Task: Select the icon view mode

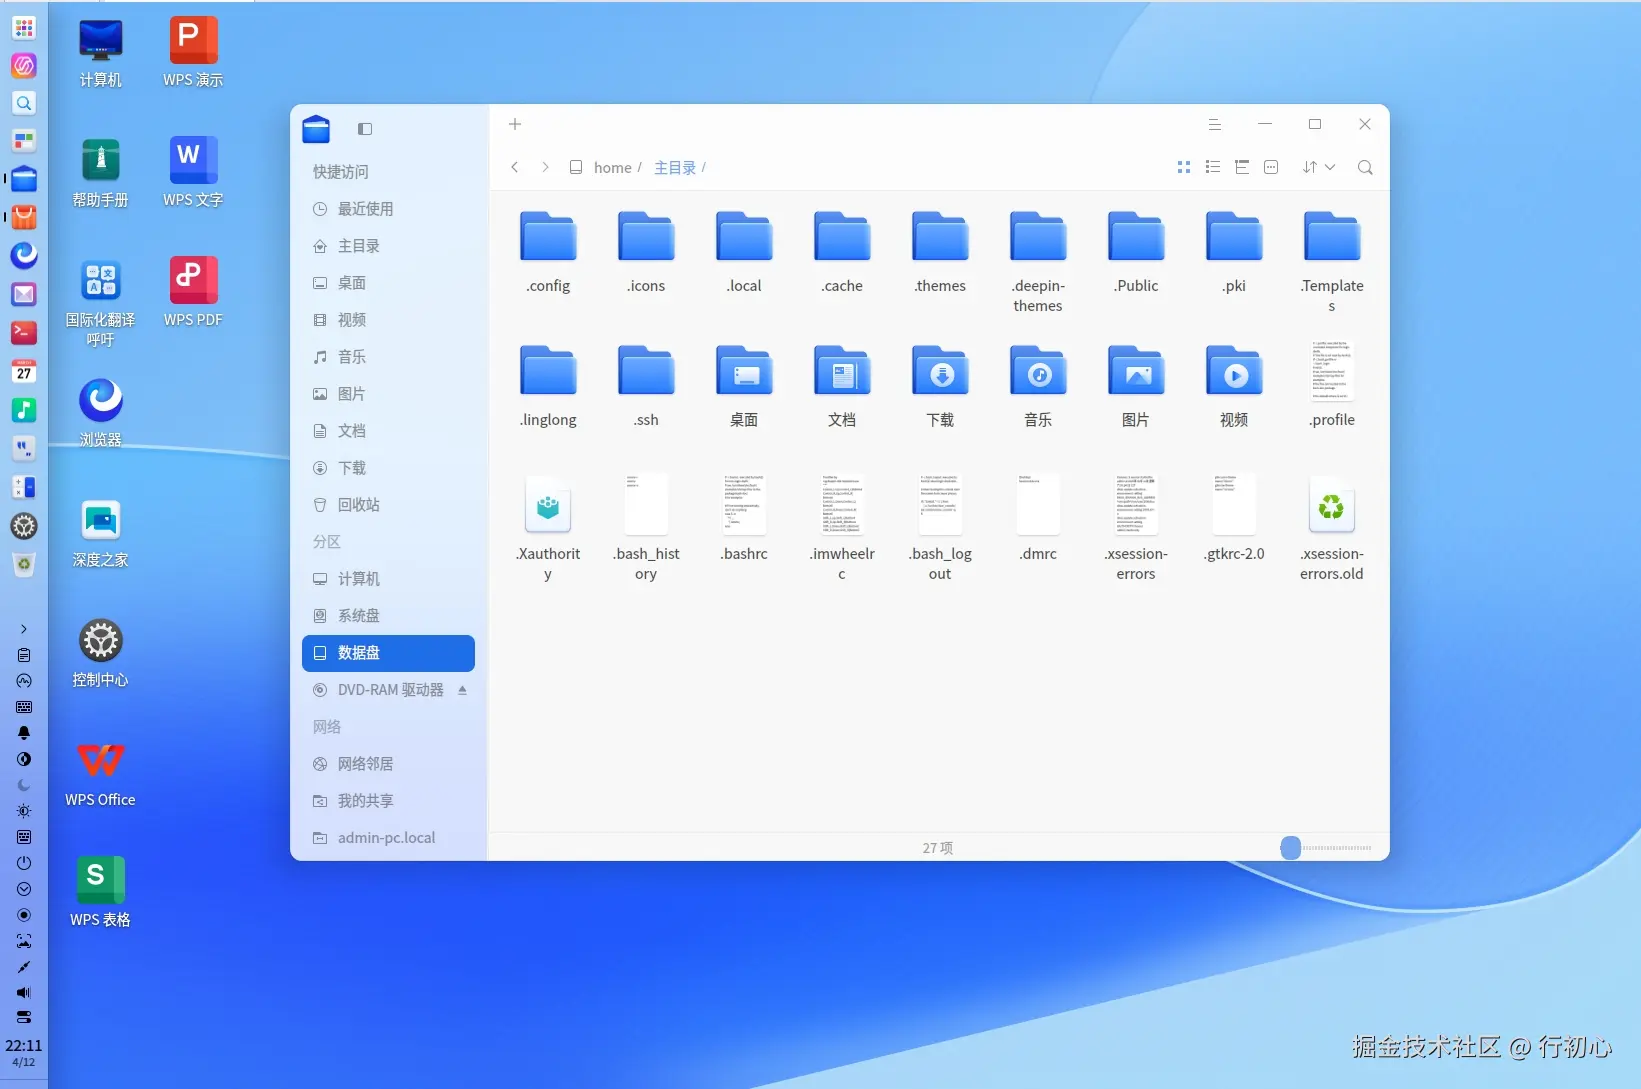Action: click(x=1183, y=167)
